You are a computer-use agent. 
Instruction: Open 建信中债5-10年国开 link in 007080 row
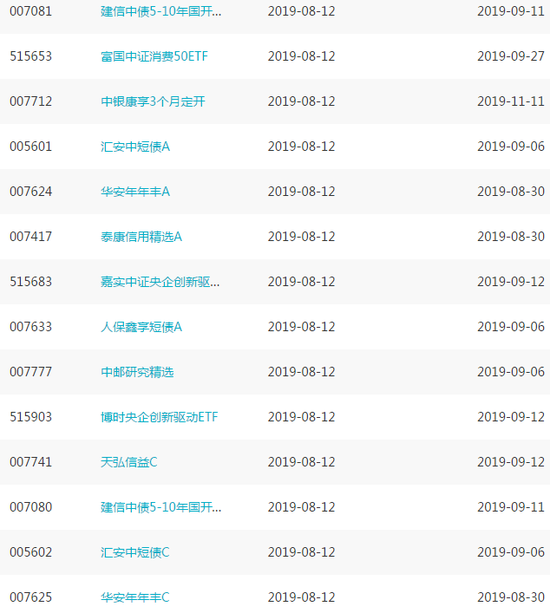161,507
